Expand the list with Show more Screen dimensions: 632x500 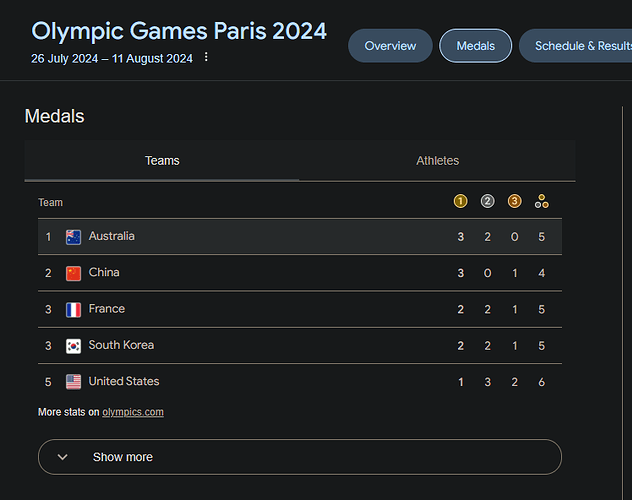[300, 457]
